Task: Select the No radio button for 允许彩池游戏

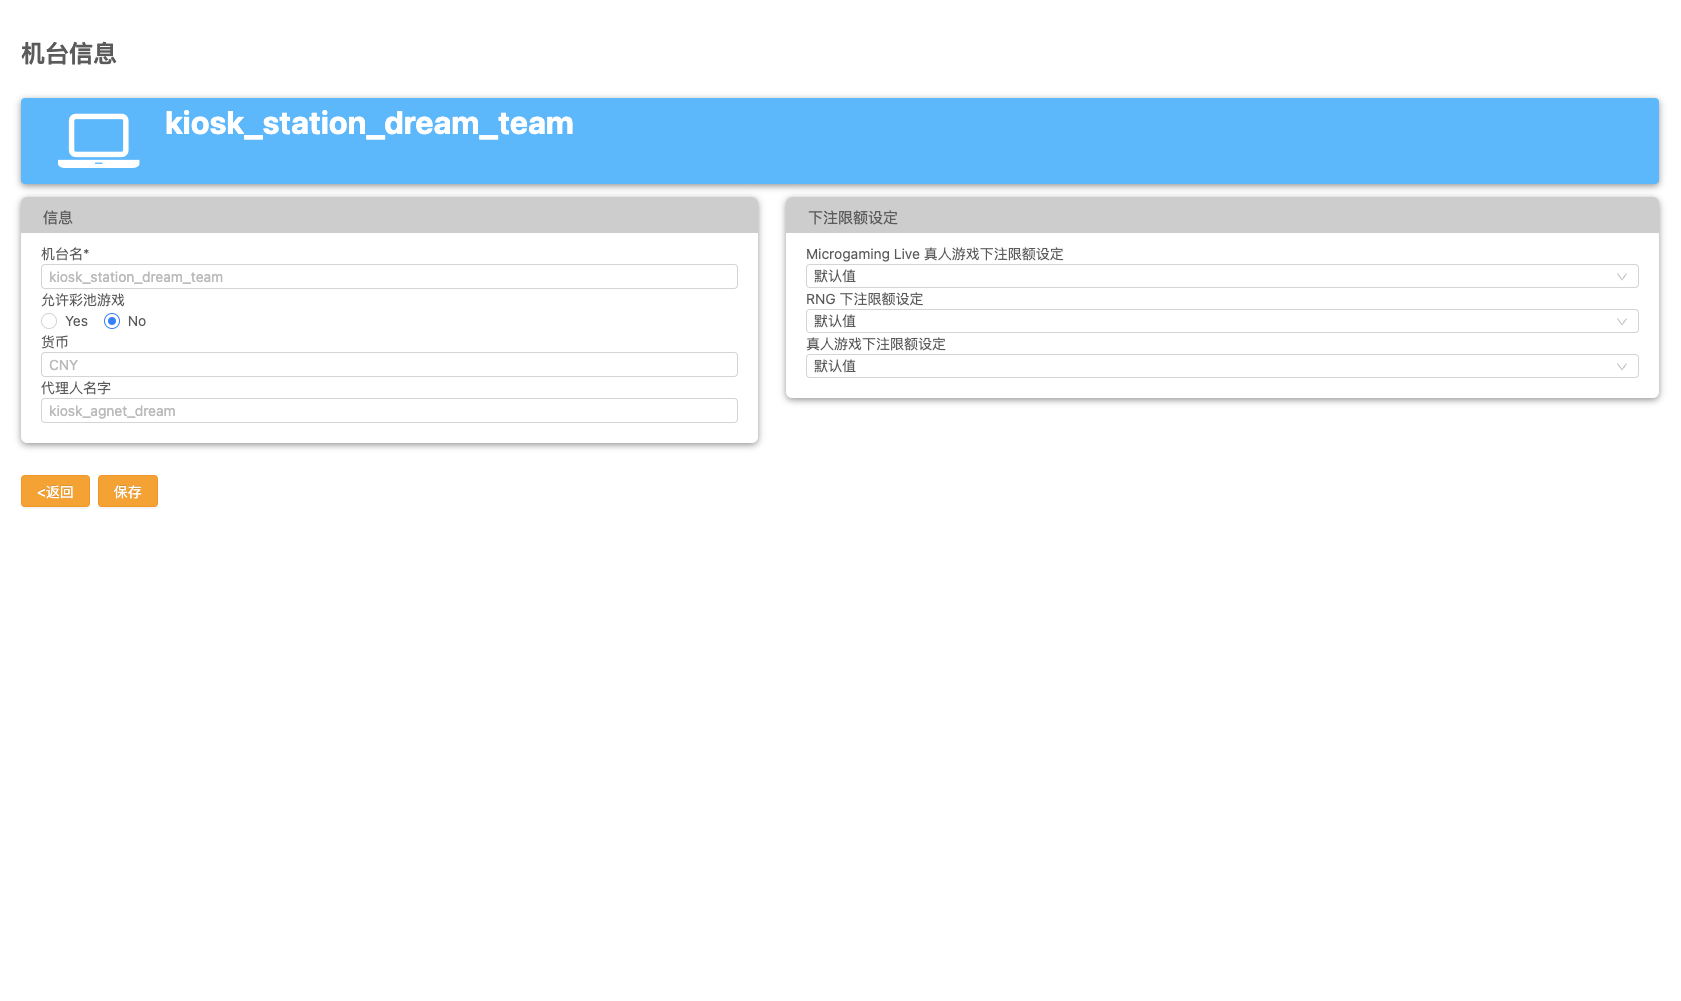Action: [x=112, y=321]
